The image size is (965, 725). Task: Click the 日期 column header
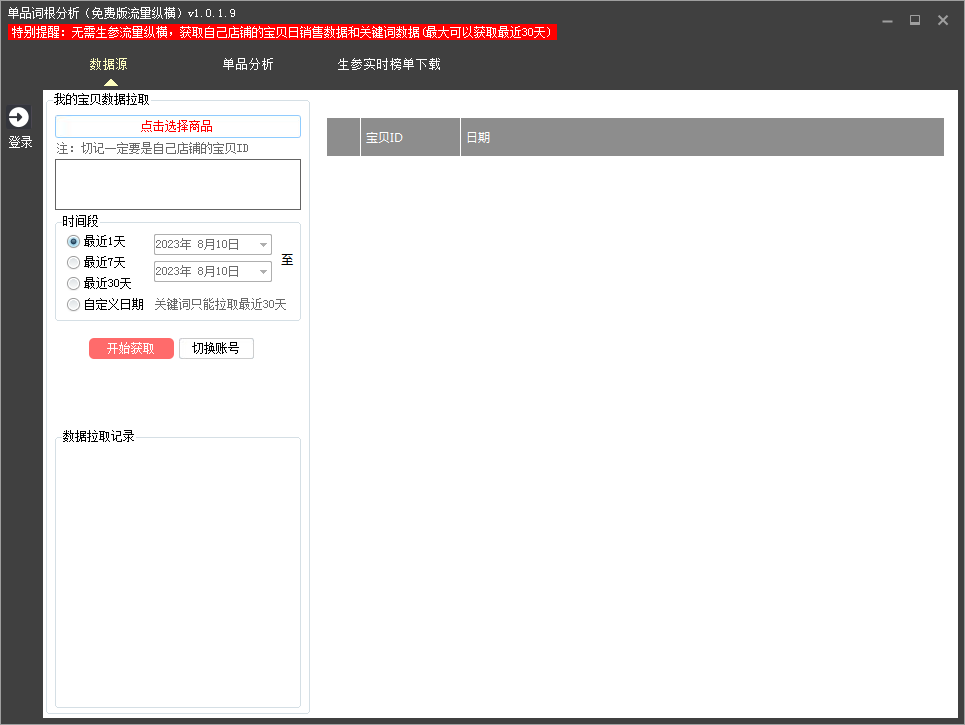click(x=700, y=137)
